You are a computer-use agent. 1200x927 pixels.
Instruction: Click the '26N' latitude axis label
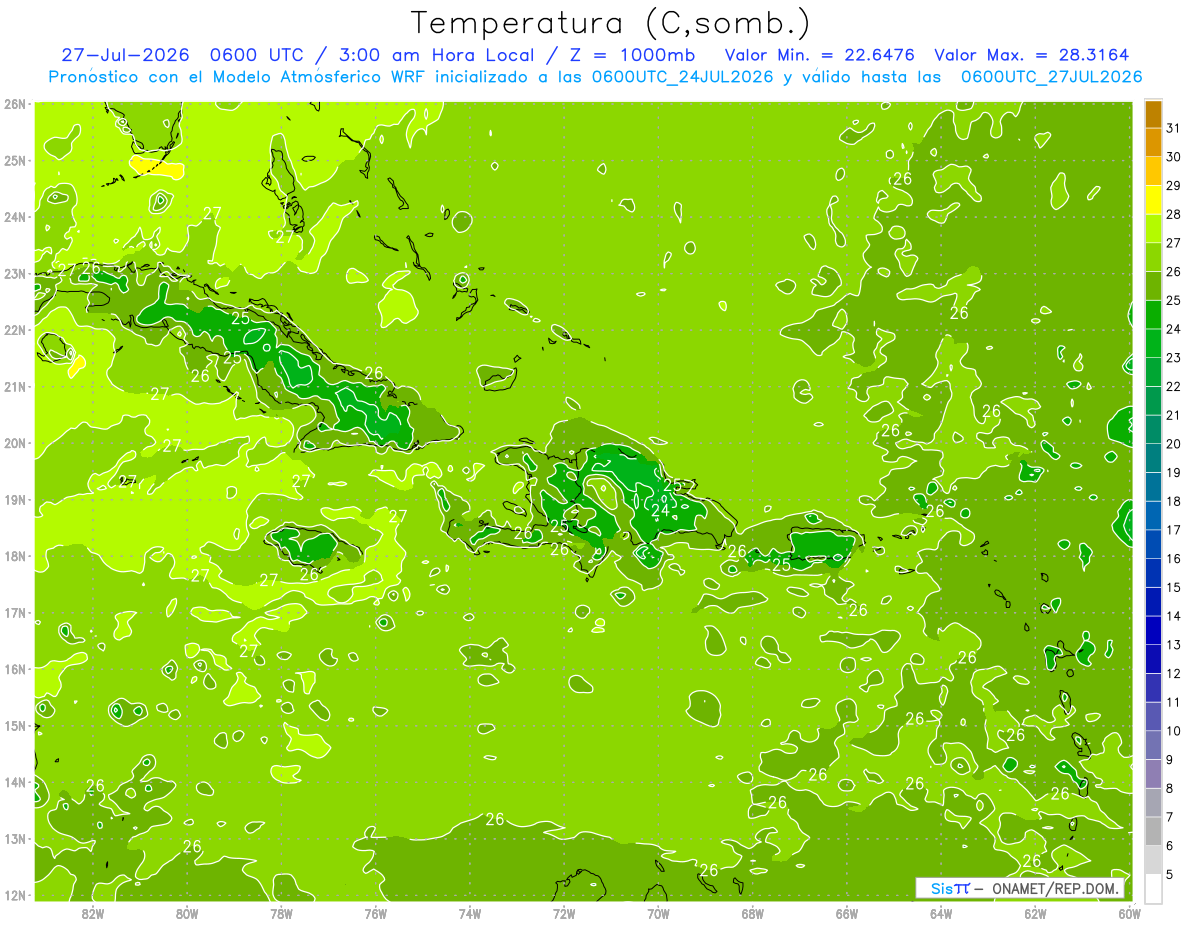coord(15,104)
